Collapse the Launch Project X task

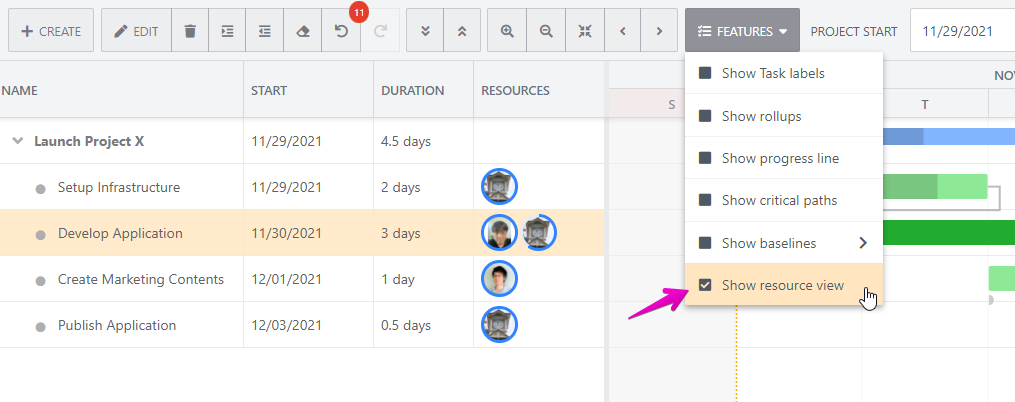point(17,142)
